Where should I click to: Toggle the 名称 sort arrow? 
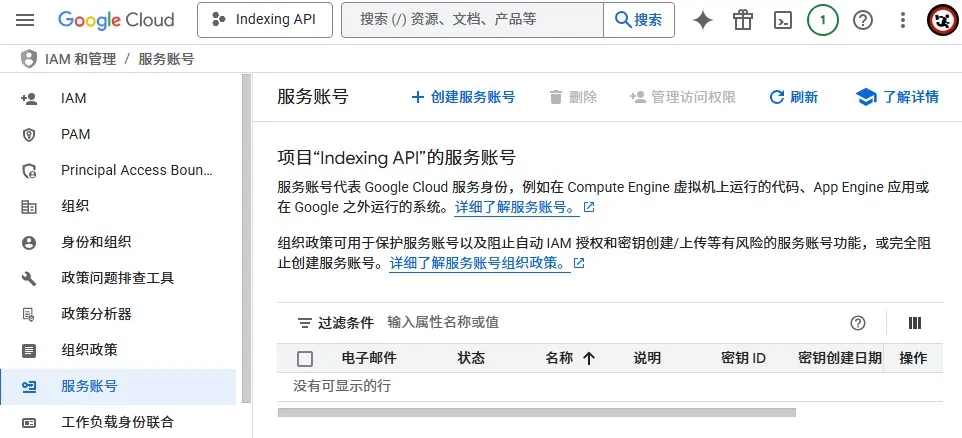click(589, 359)
